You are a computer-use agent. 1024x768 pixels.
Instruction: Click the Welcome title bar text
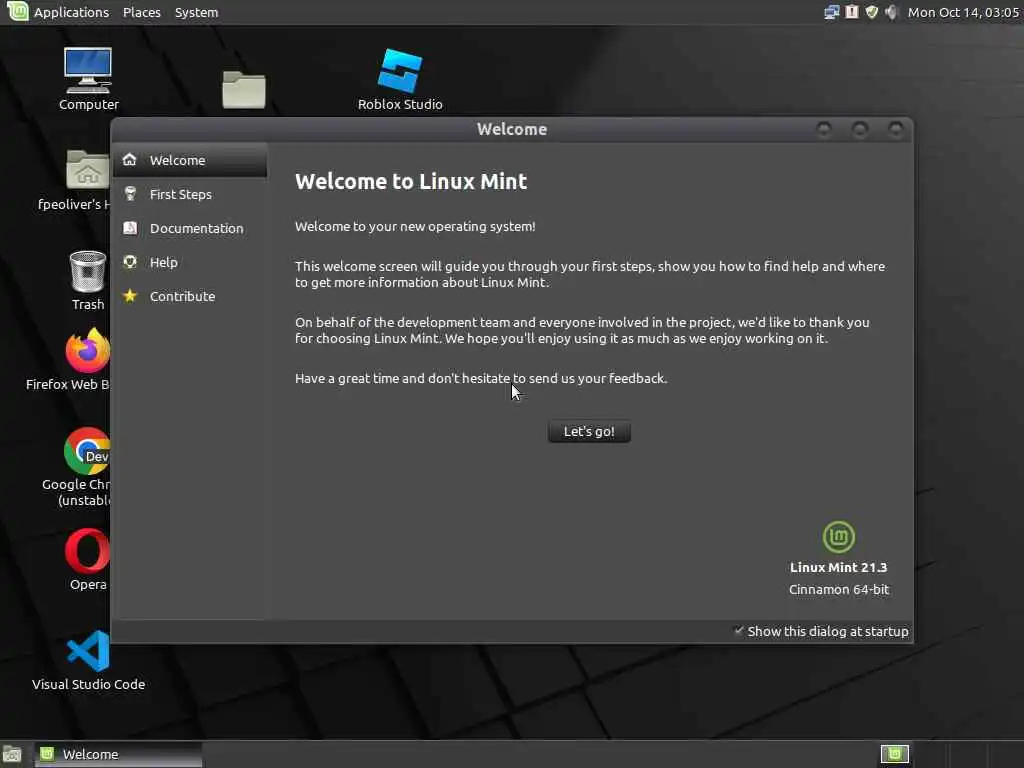click(512, 129)
